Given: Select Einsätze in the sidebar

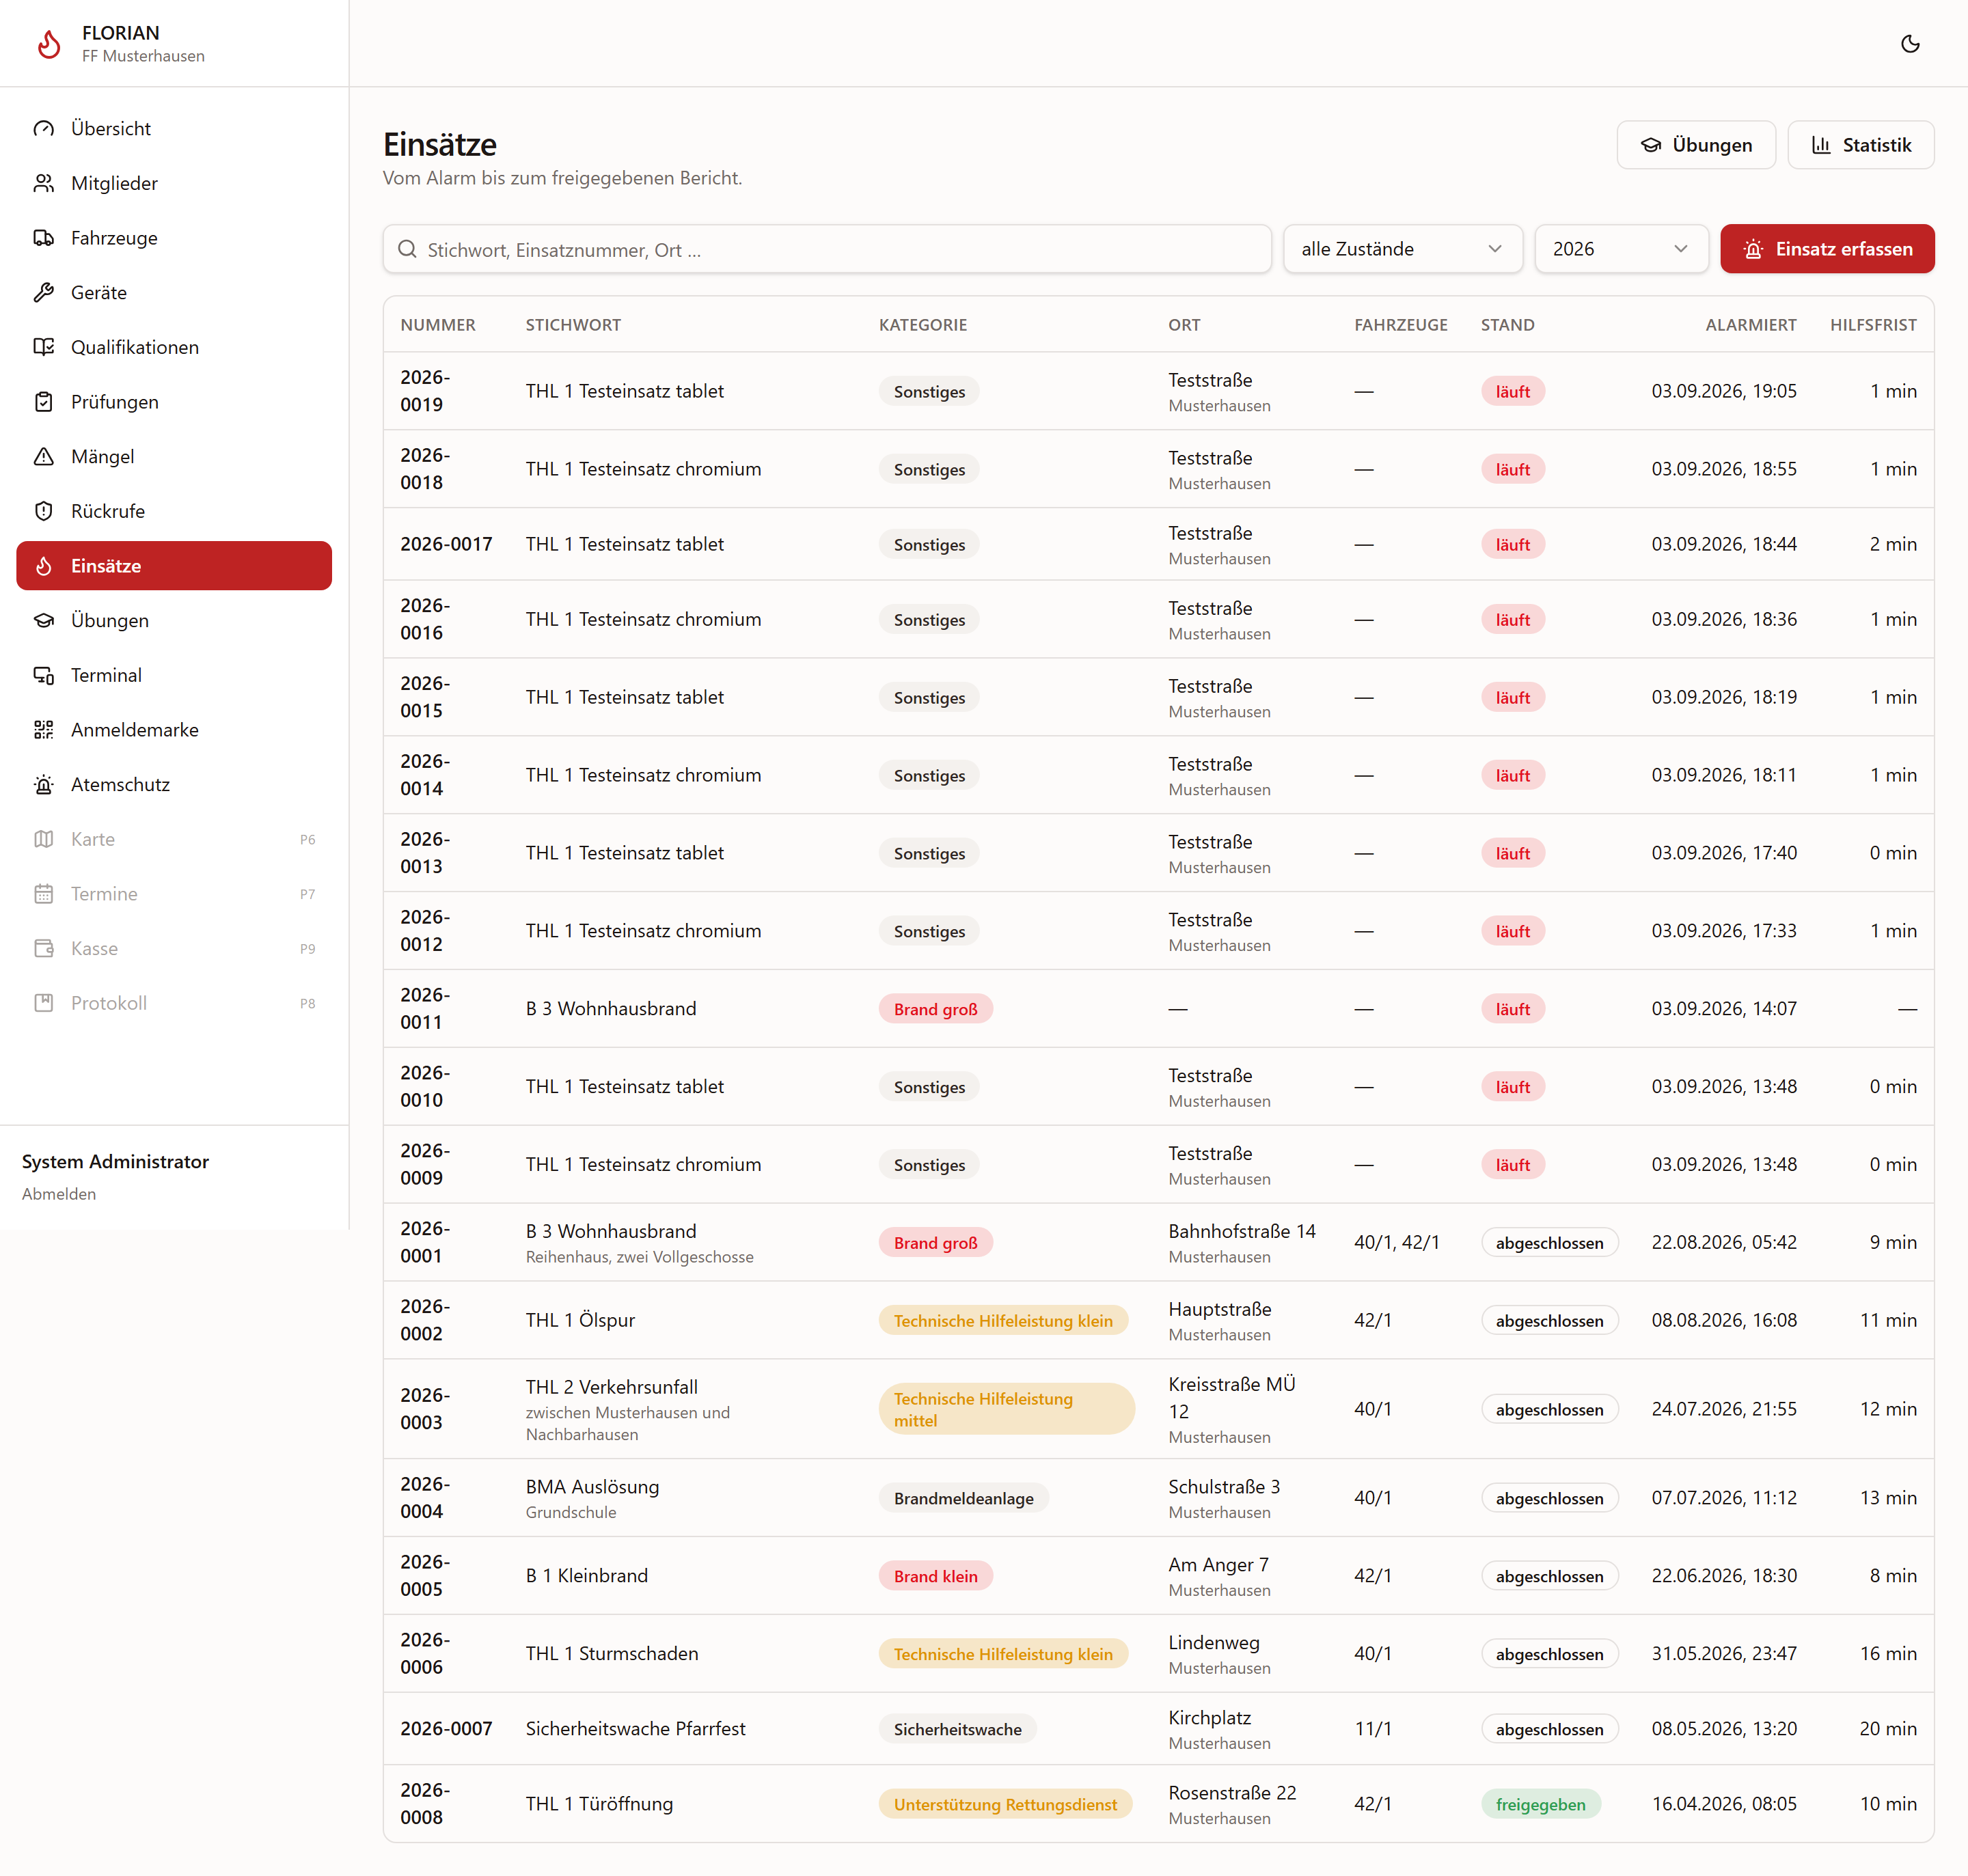Looking at the screenshot, I should click(x=174, y=566).
